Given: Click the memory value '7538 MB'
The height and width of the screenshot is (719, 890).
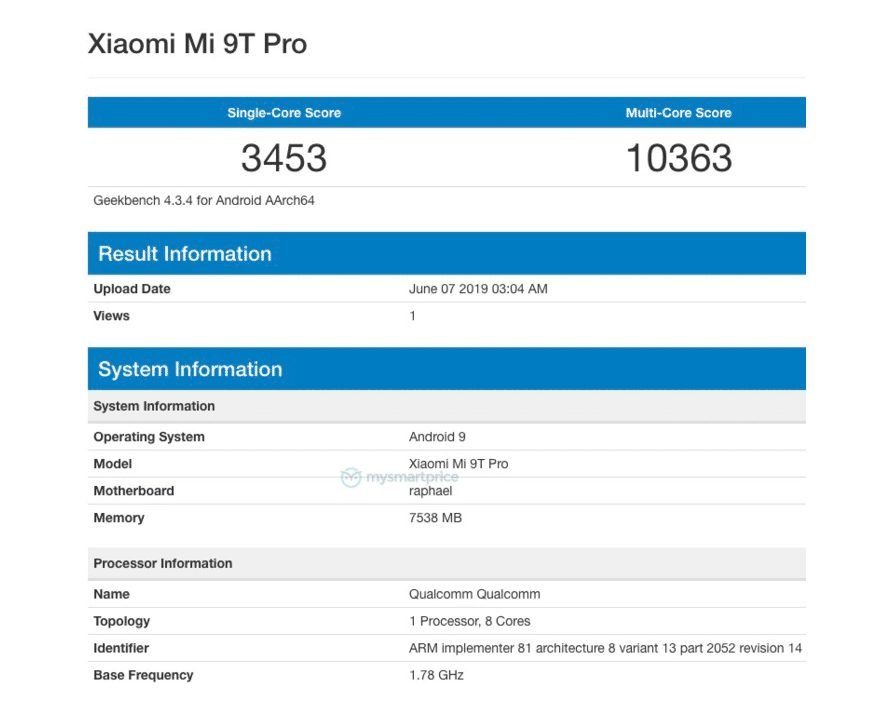Looking at the screenshot, I should [x=435, y=518].
